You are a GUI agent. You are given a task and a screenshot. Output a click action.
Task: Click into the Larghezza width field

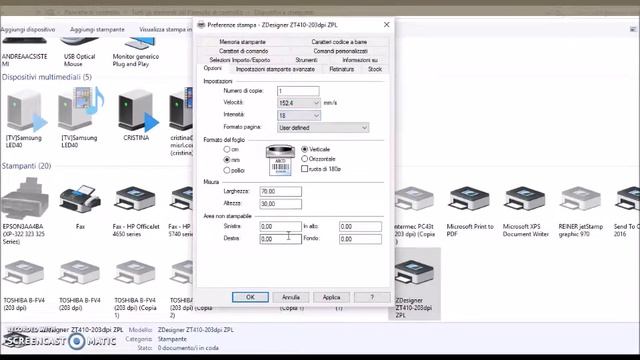tap(280, 191)
